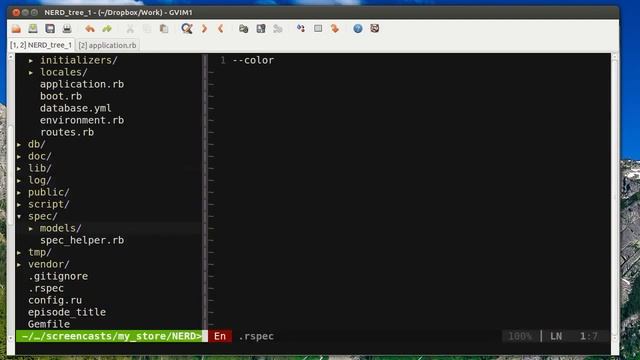
Task: Click the Jump to tag icon
Action: point(335,29)
